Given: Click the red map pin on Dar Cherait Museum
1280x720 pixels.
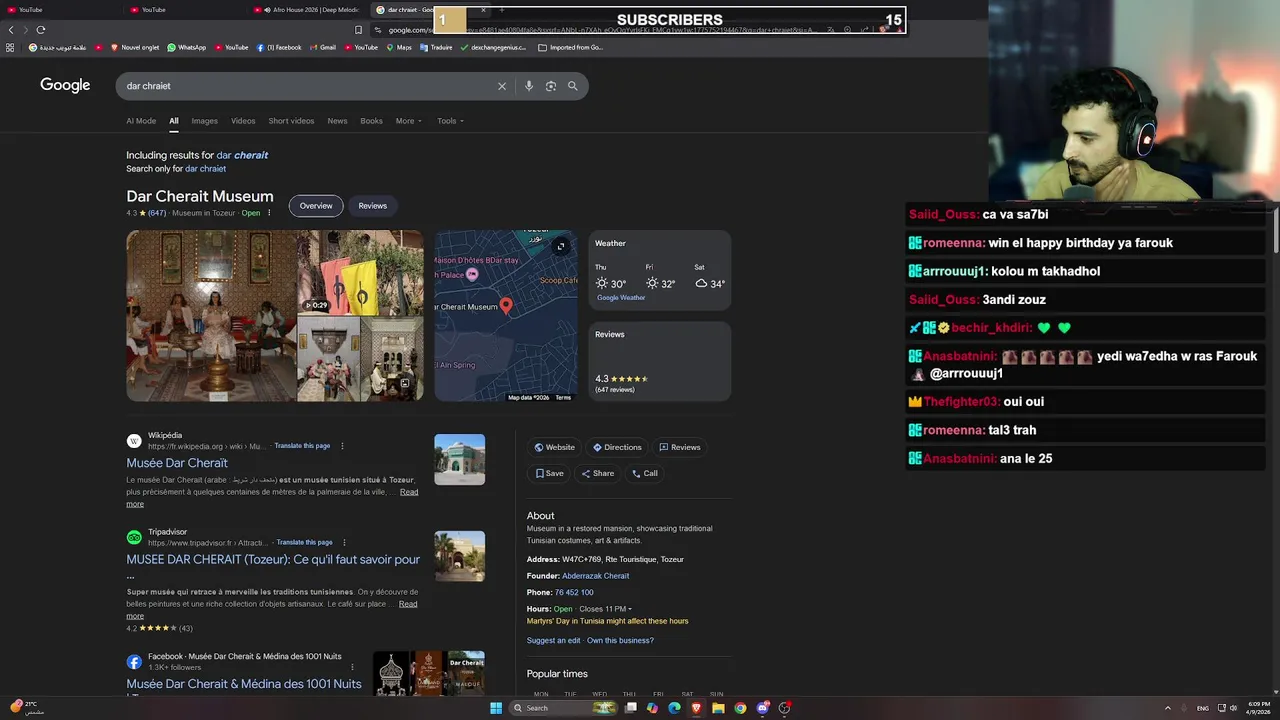Looking at the screenshot, I should (x=506, y=306).
